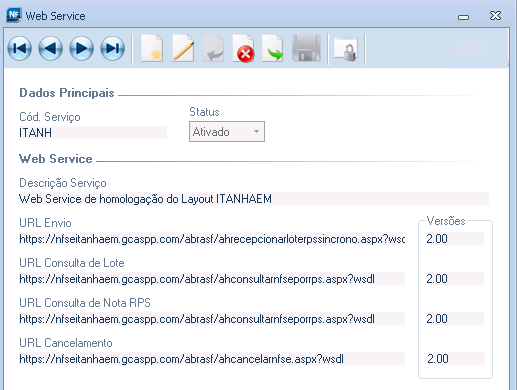Click the 2.00 version field beside URL Envio

click(455, 239)
